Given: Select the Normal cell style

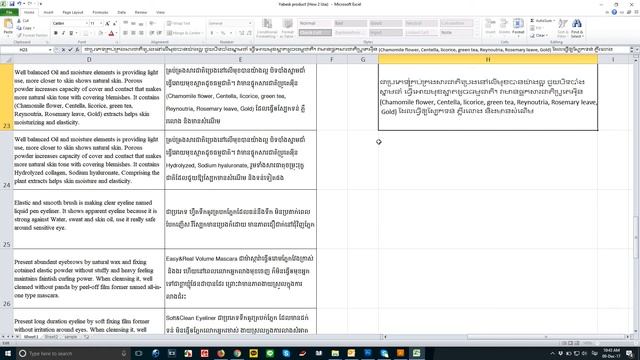Looking at the screenshot, I should coord(315,23).
